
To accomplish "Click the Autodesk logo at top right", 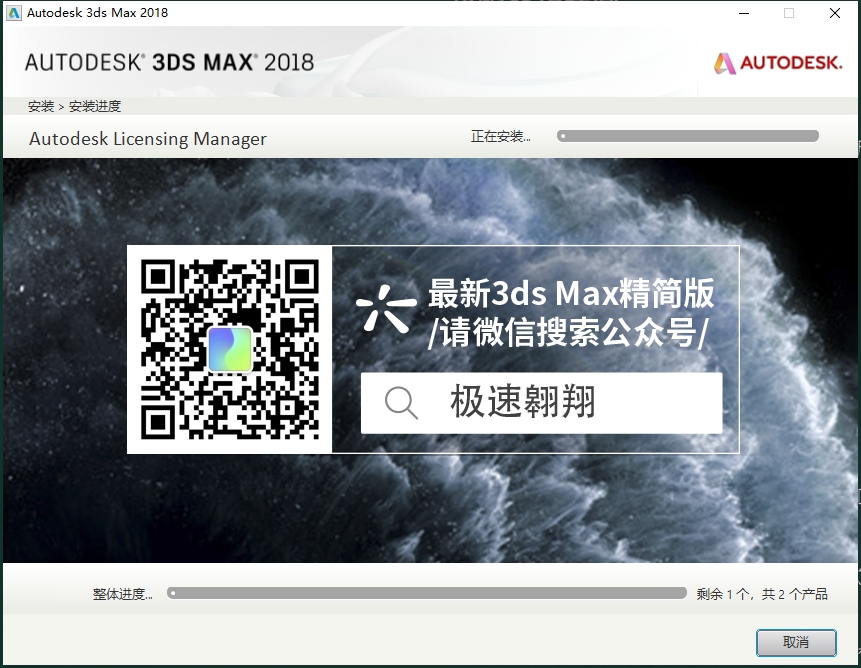I will click(x=777, y=61).
